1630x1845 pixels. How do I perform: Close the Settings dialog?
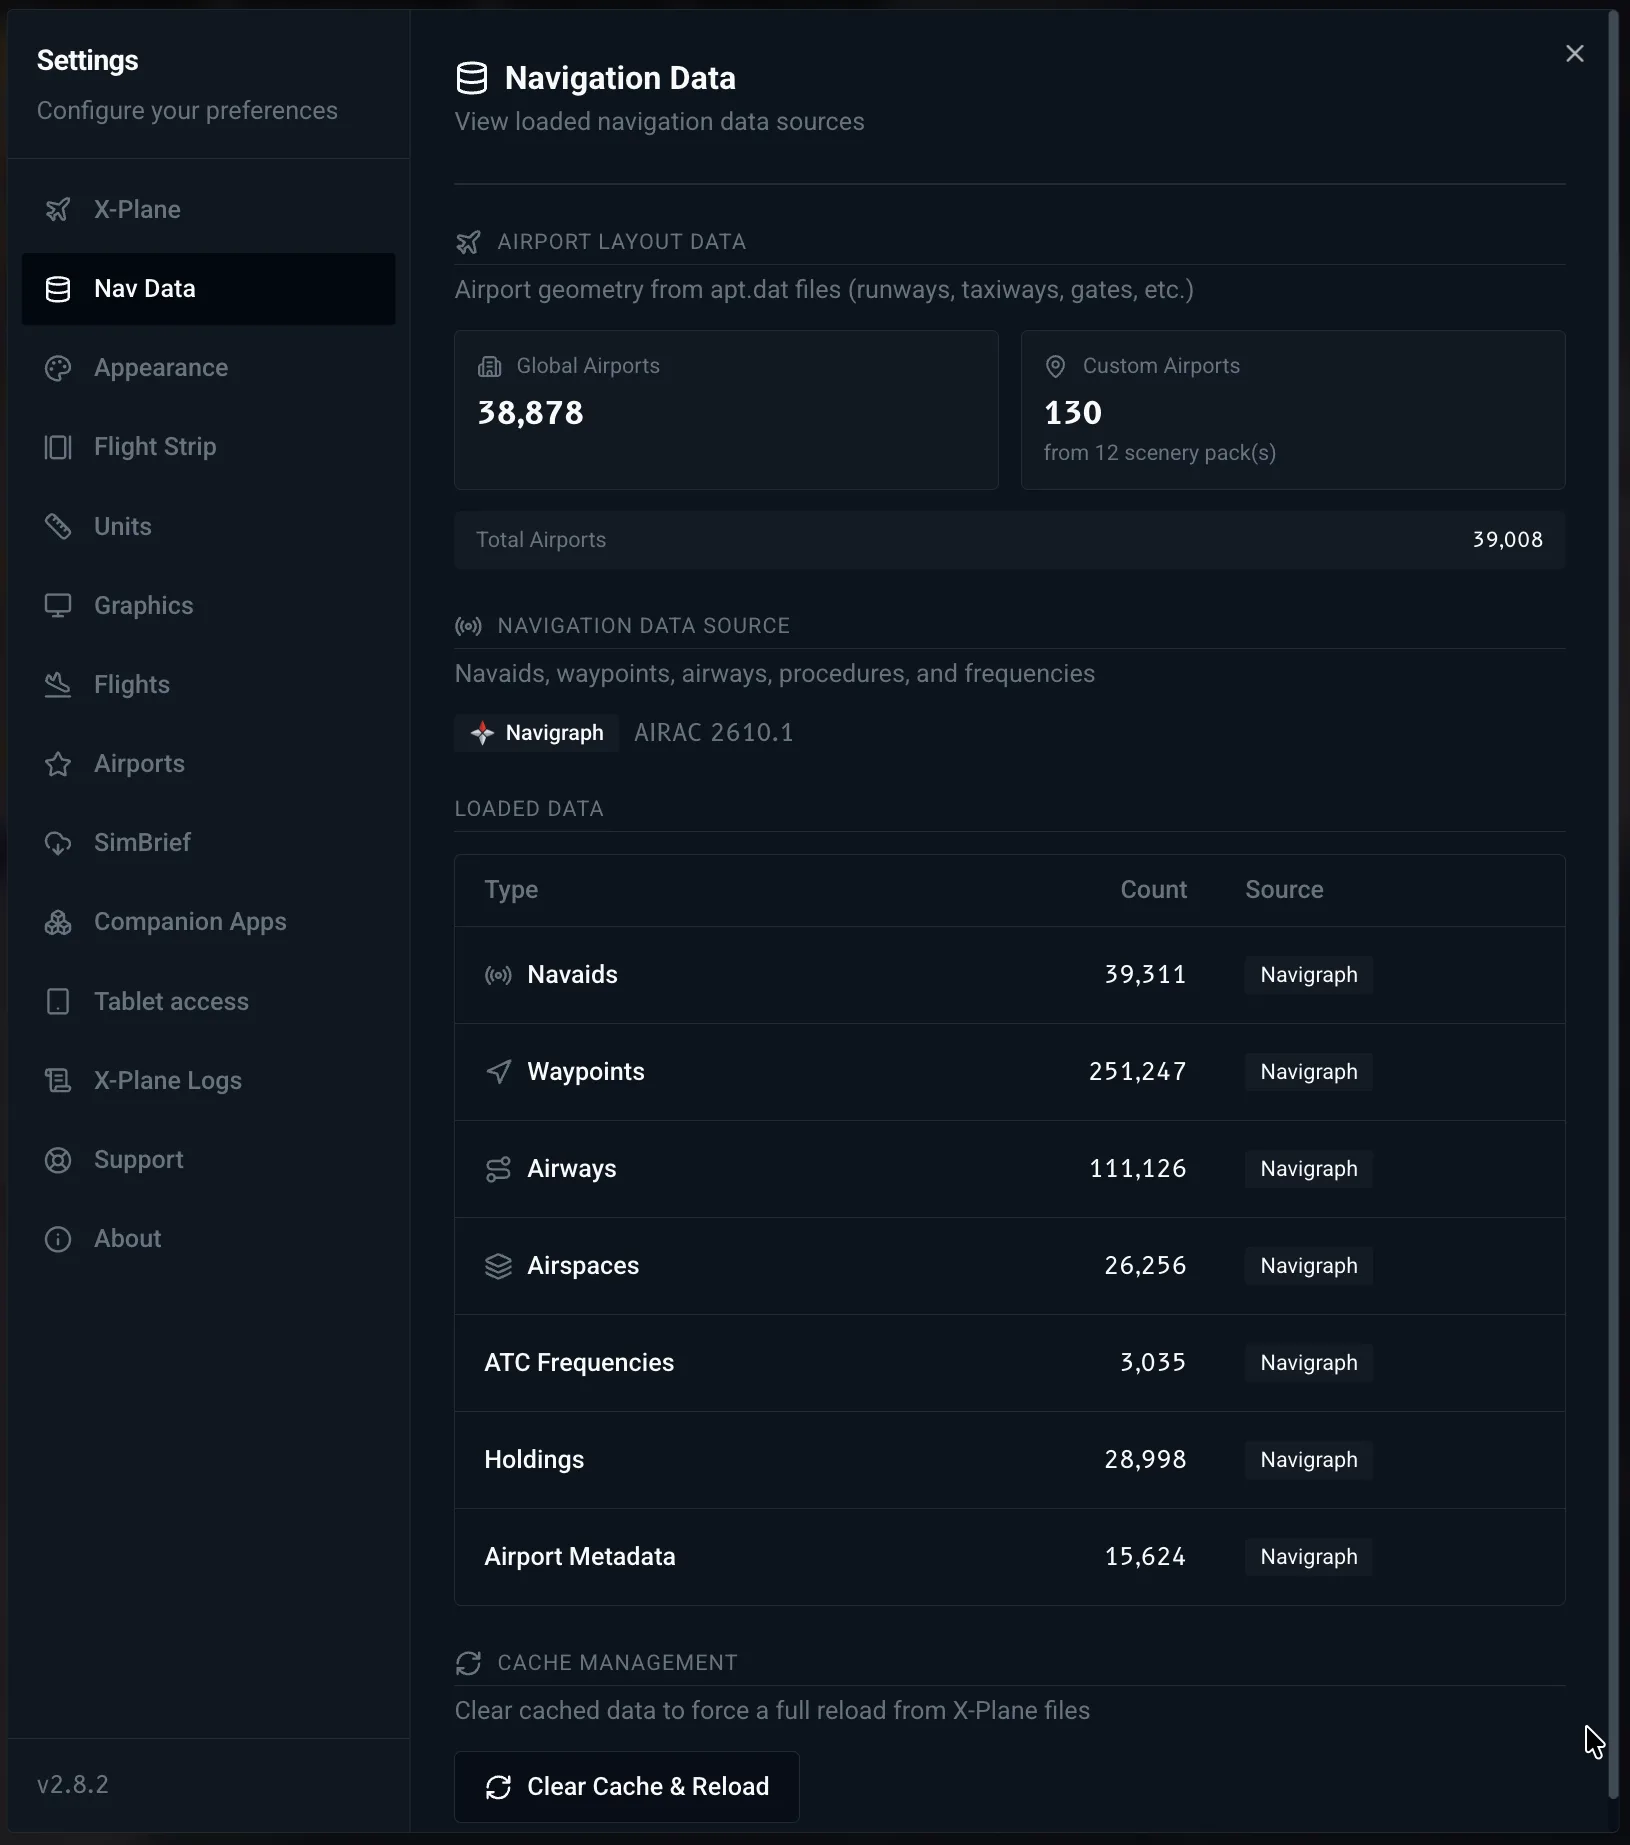coord(1575,54)
